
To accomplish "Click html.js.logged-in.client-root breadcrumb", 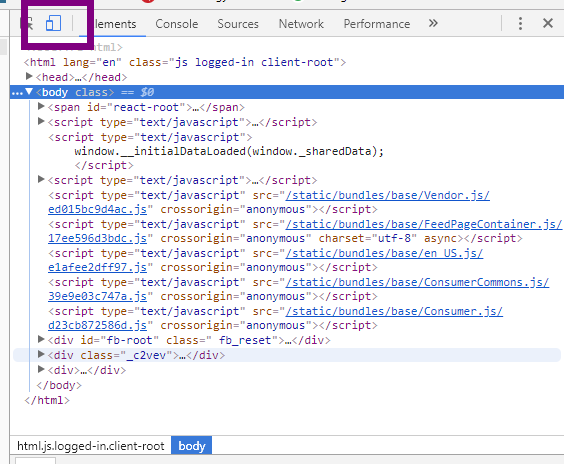I will coord(91,446).
